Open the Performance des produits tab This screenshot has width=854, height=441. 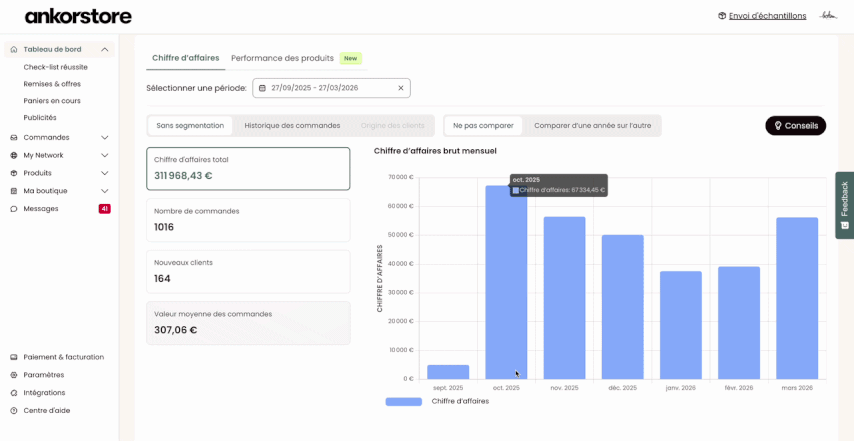tap(282, 58)
